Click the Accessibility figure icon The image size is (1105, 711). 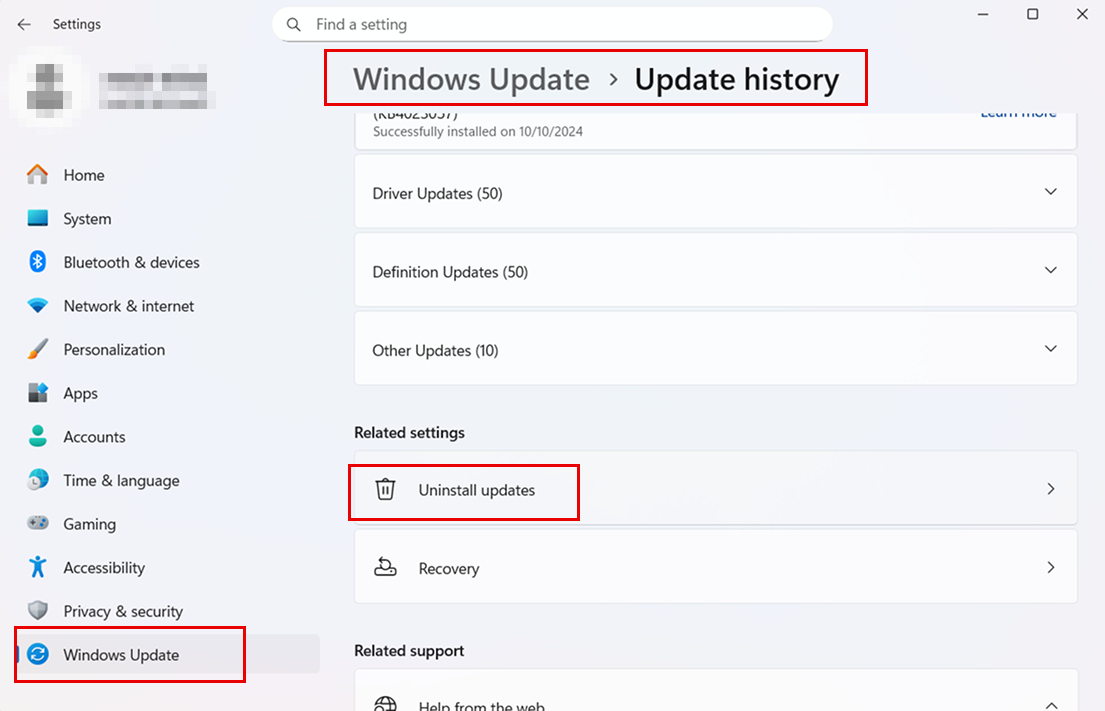[x=38, y=568]
